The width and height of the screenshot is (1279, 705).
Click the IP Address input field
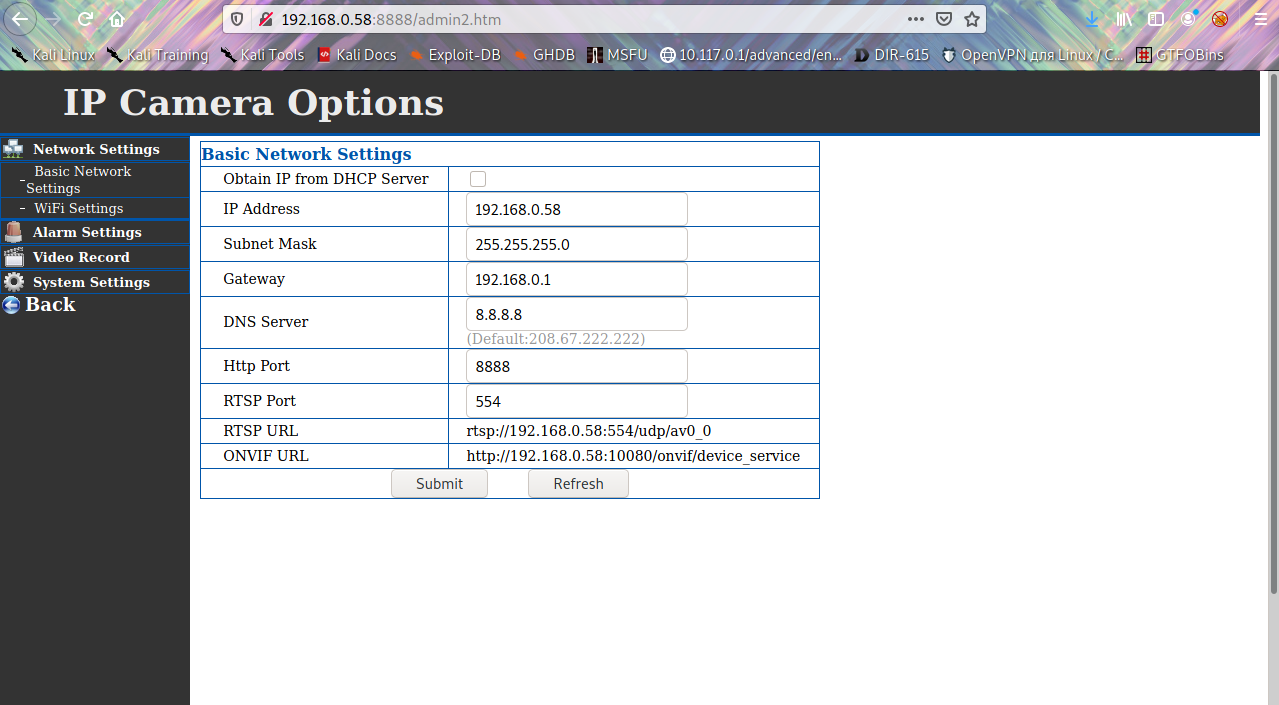click(x=576, y=209)
